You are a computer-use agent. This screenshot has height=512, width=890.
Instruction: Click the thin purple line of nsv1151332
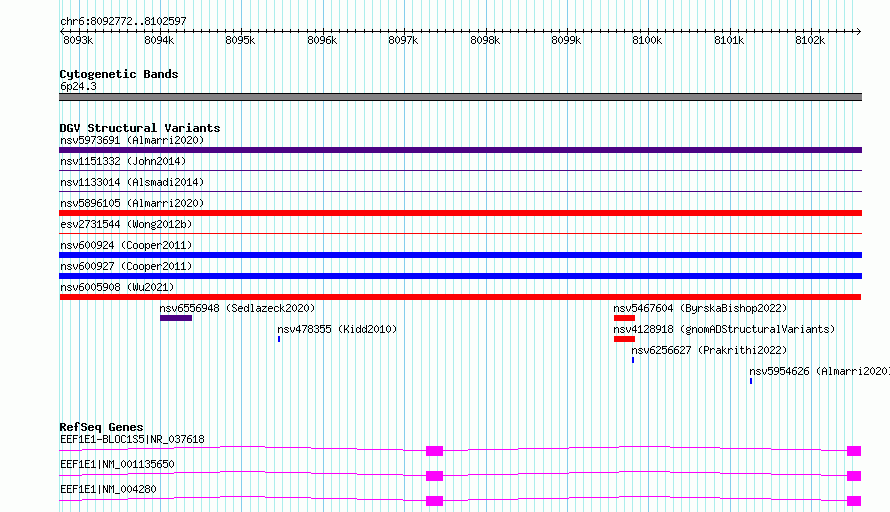point(460,170)
